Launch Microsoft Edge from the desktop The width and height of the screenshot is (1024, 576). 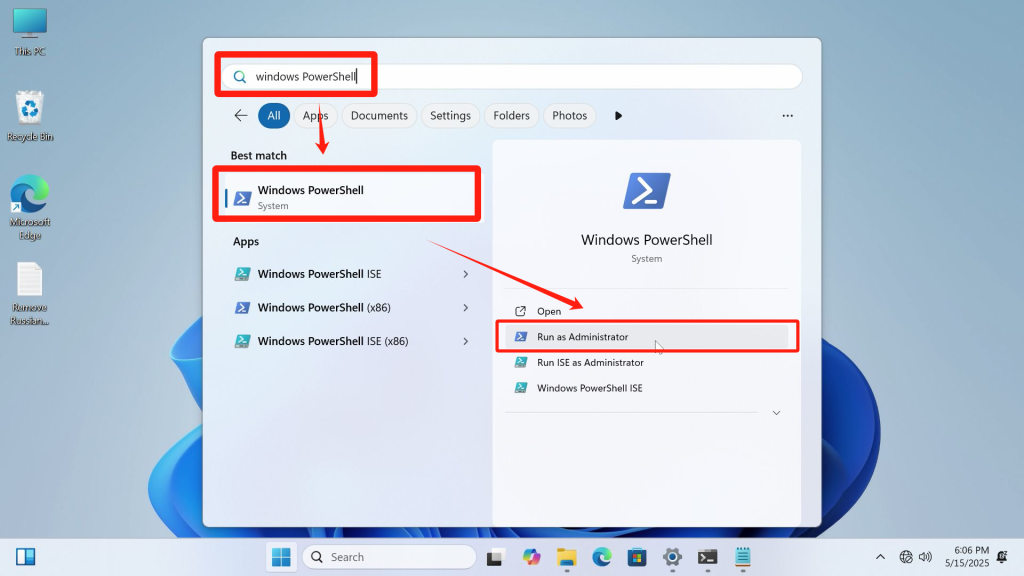click(29, 206)
